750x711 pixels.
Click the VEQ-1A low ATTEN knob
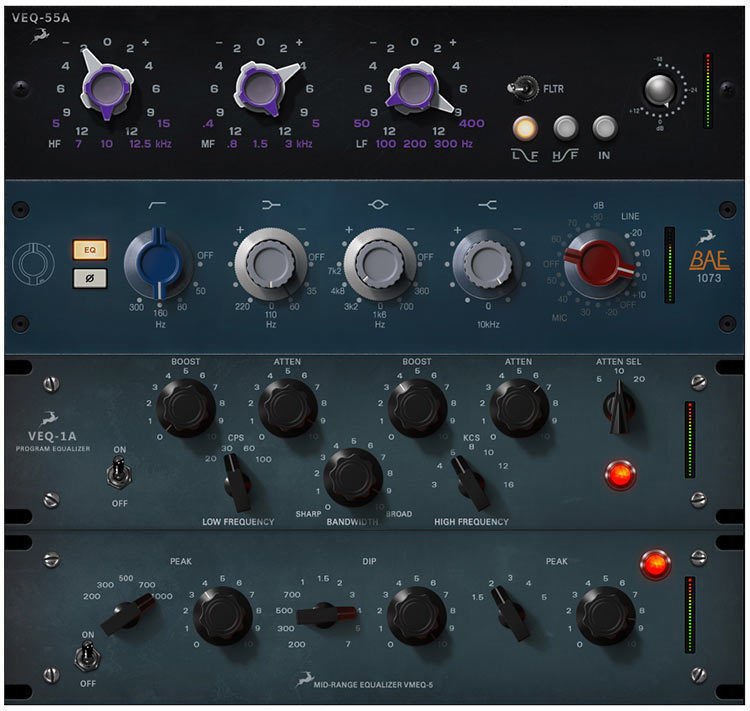pos(287,408)
